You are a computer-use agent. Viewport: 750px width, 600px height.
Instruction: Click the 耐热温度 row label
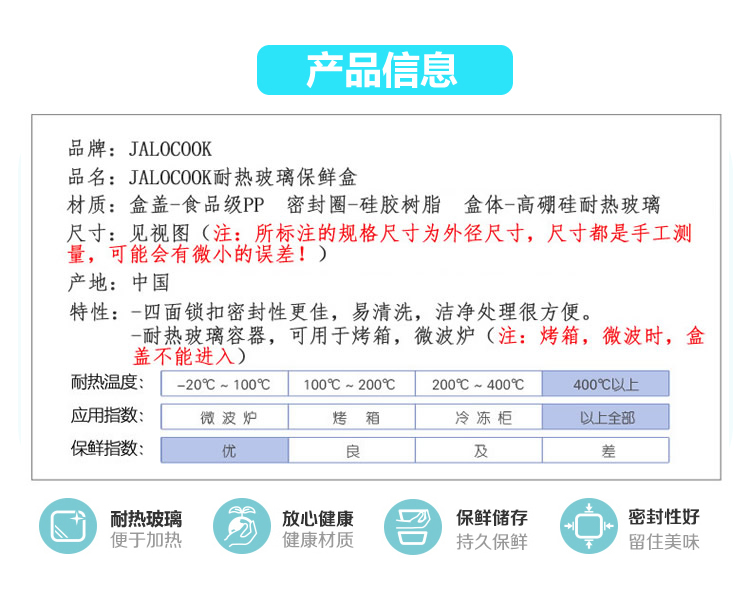tap(107, 382)
